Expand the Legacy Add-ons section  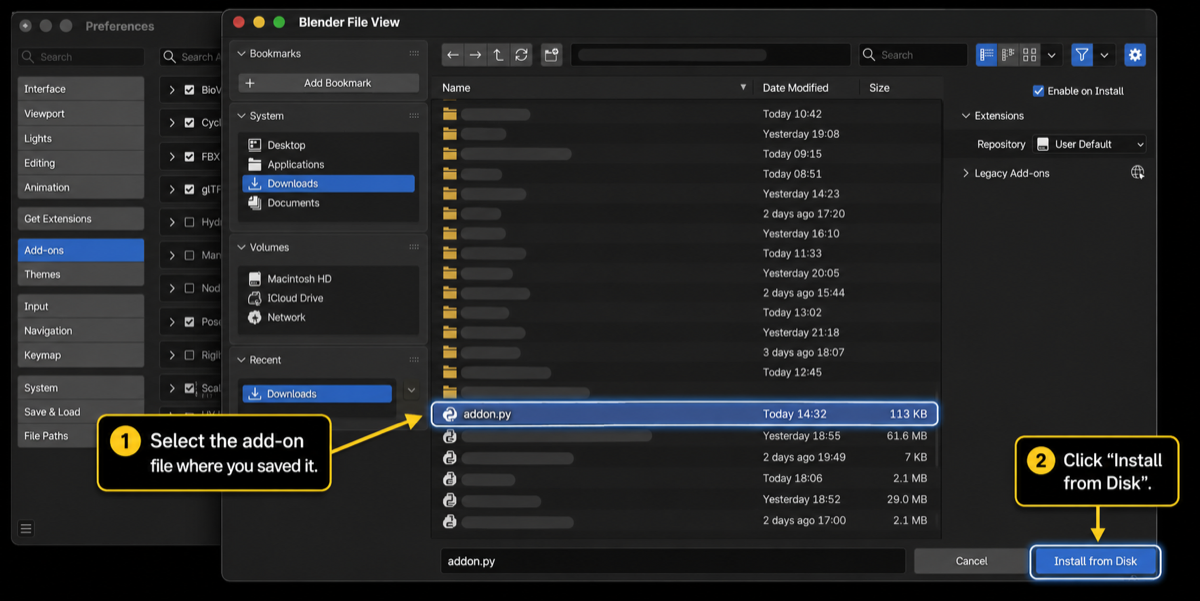point(966,174)
